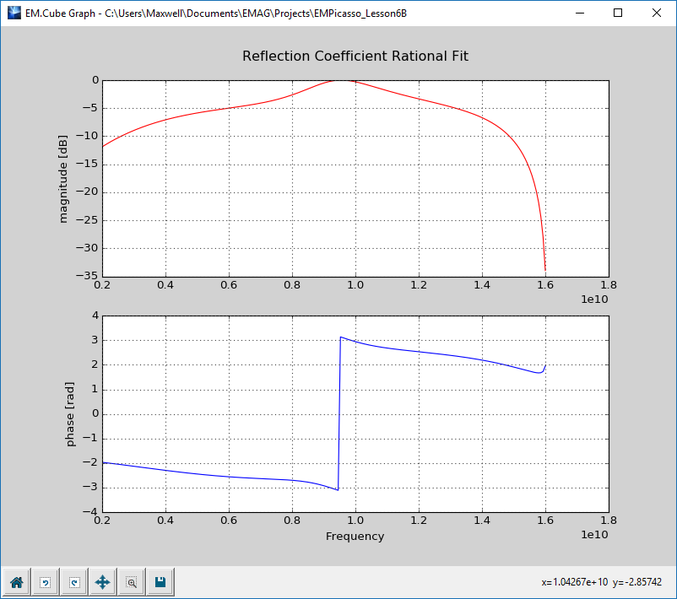Click the Frequency x-axis label
This screenshot has height=599, width=677.
[x=355, y=536]
